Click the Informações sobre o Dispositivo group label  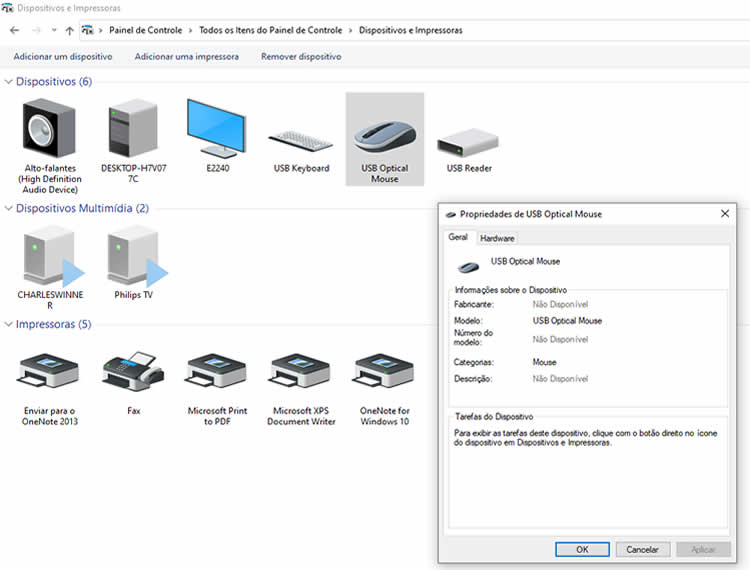coord(510,290)
